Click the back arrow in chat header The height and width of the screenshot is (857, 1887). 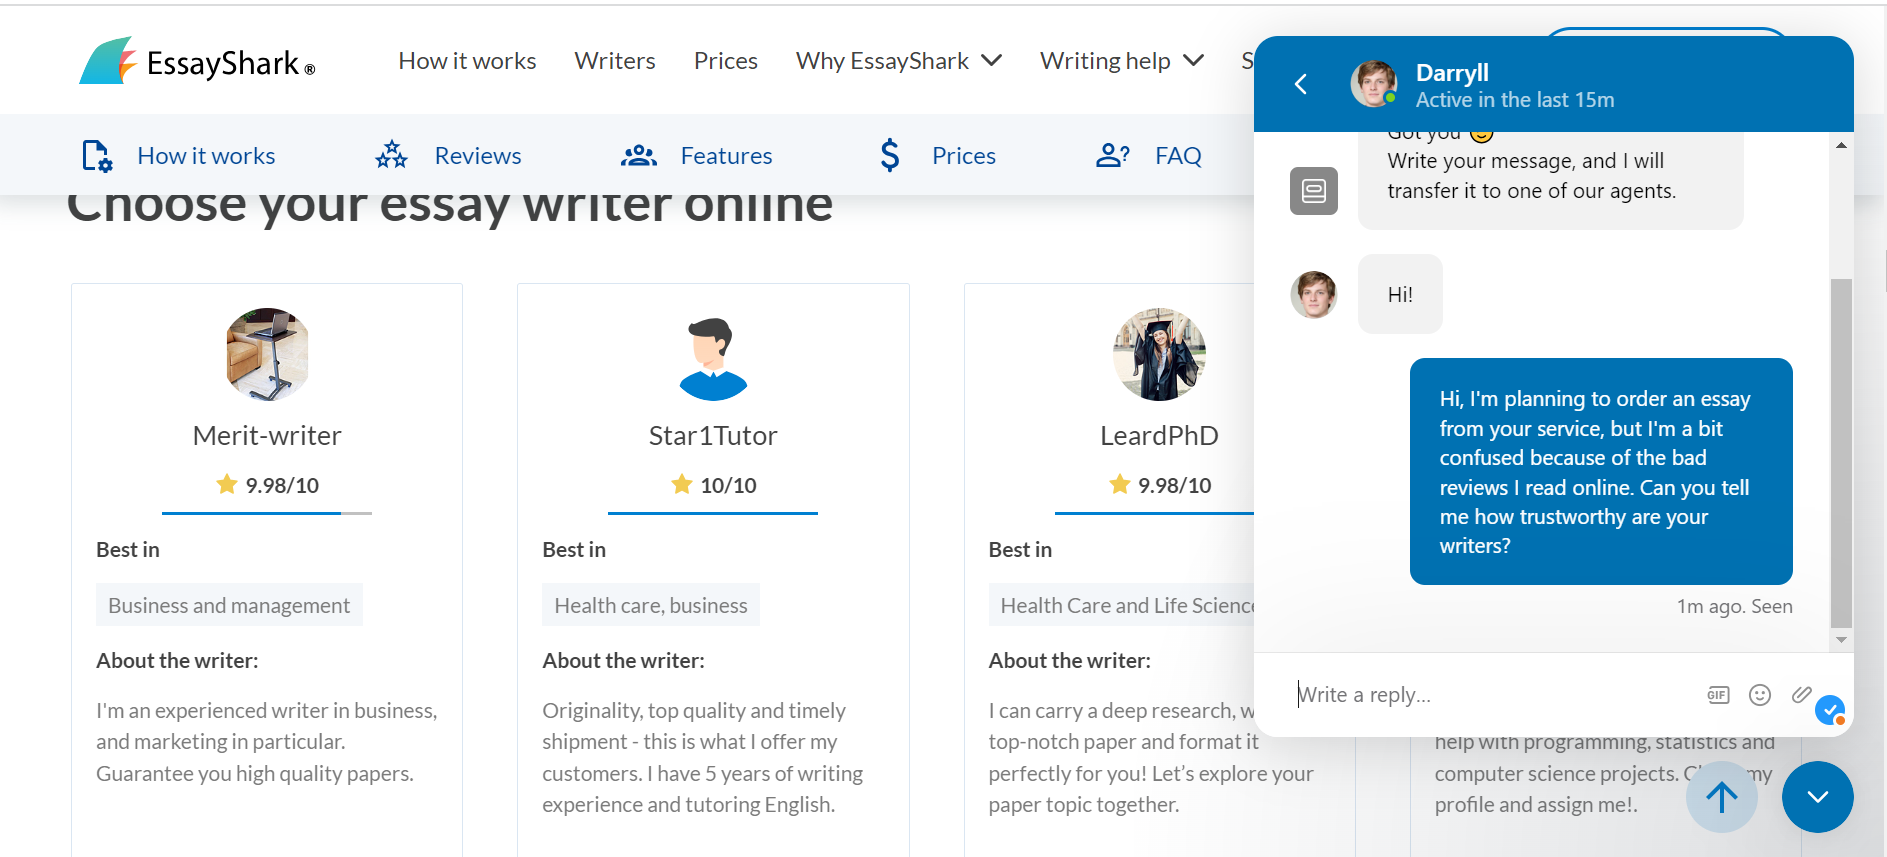1300,84
